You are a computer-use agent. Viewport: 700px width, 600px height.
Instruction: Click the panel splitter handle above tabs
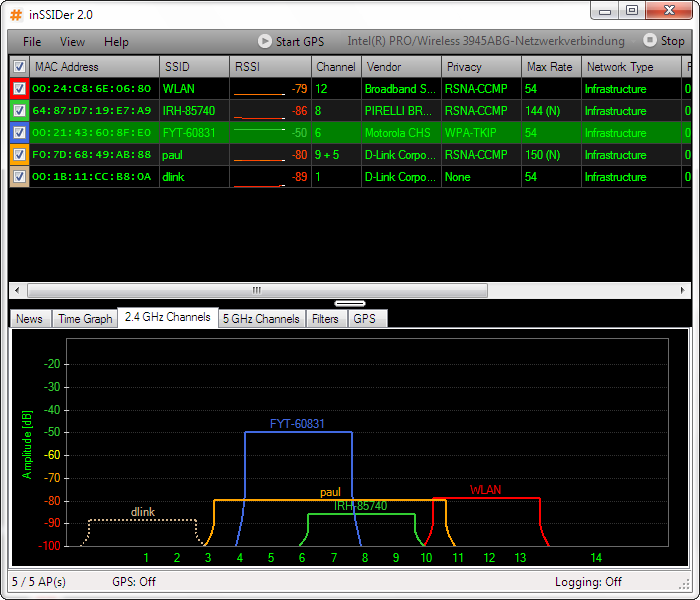tap(350, 303)
